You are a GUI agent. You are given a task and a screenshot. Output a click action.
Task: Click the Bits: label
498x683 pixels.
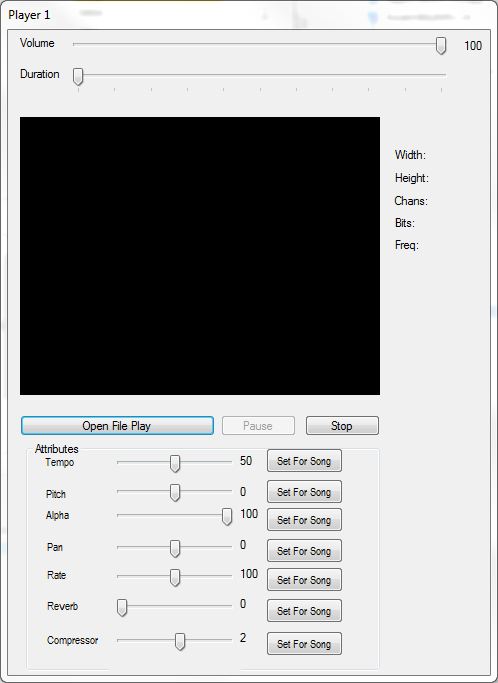[405, 223]
